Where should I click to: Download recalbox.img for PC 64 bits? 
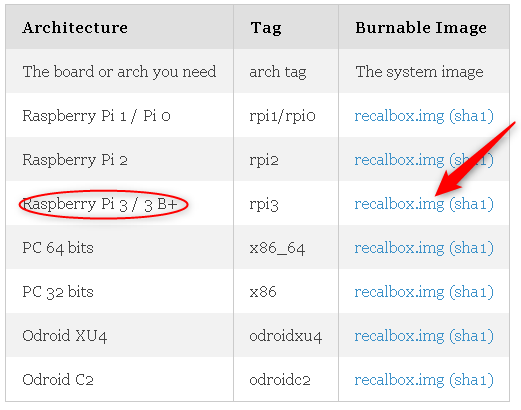click(399, 248)
